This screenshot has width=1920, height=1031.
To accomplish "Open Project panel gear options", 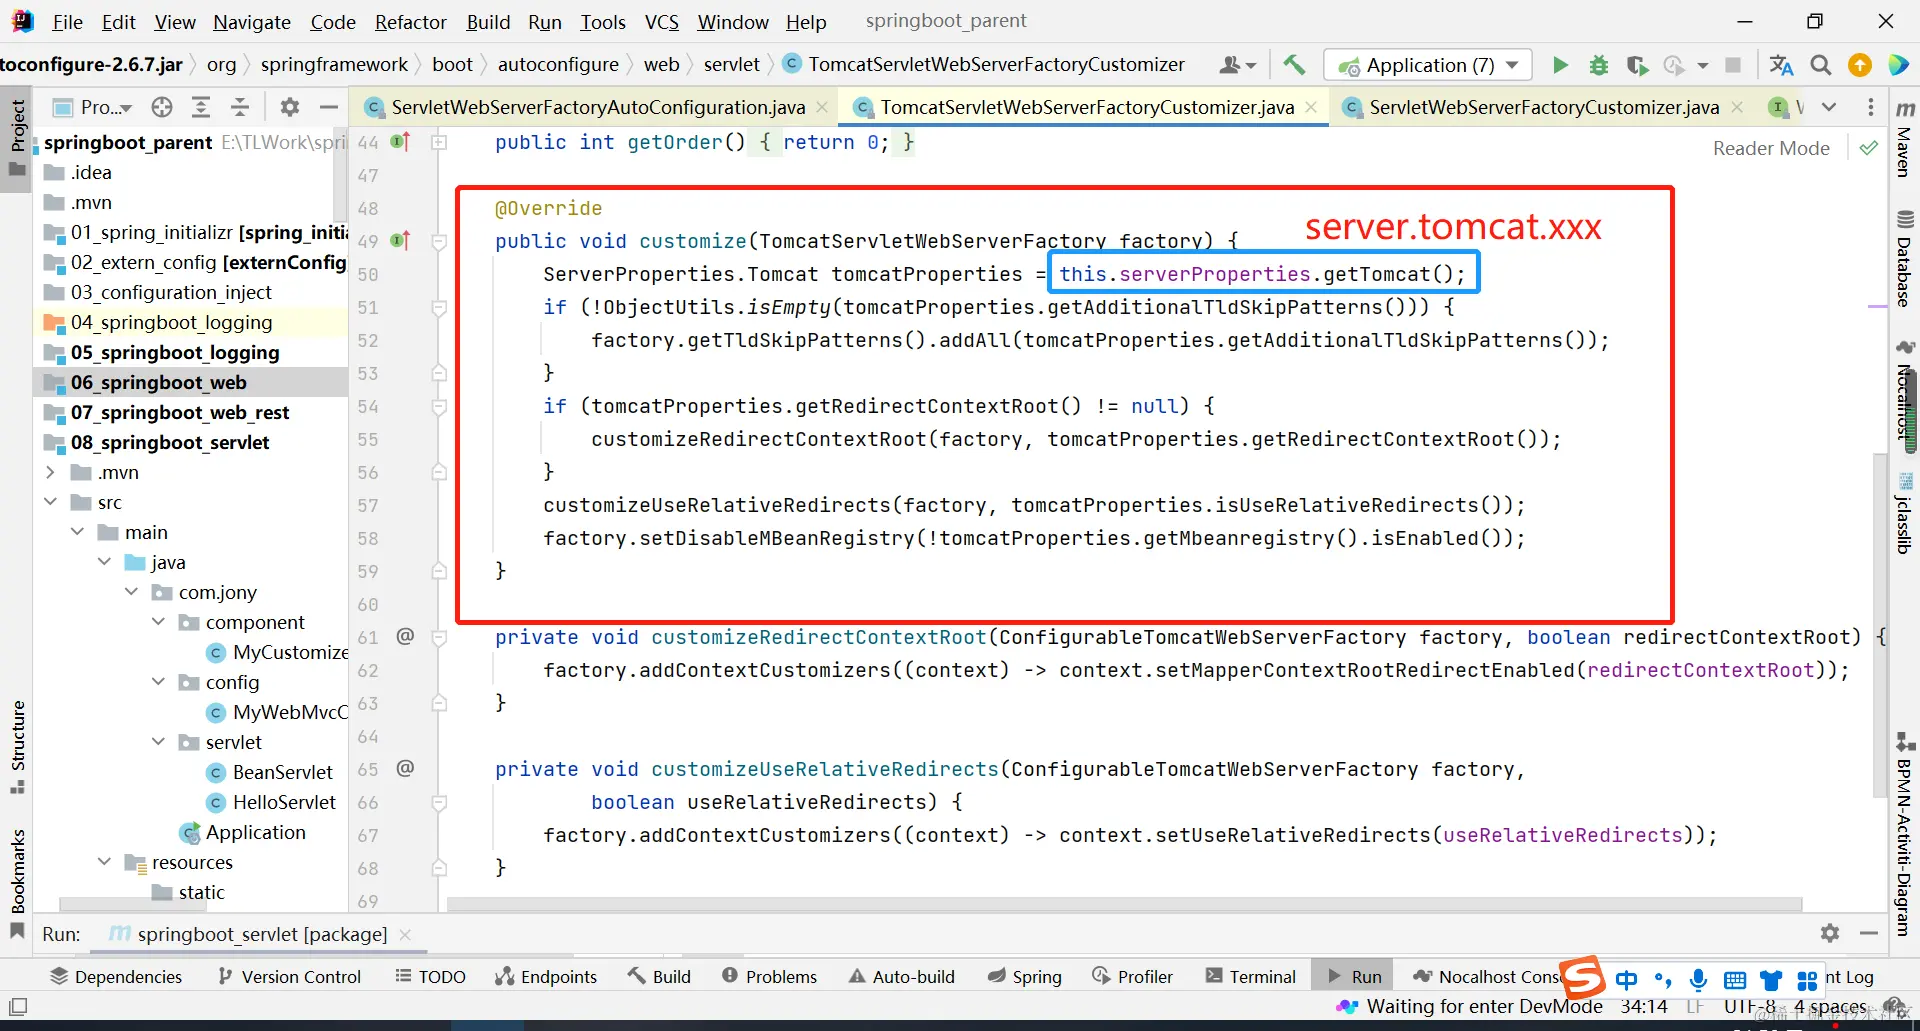I will tap(290, 107).
